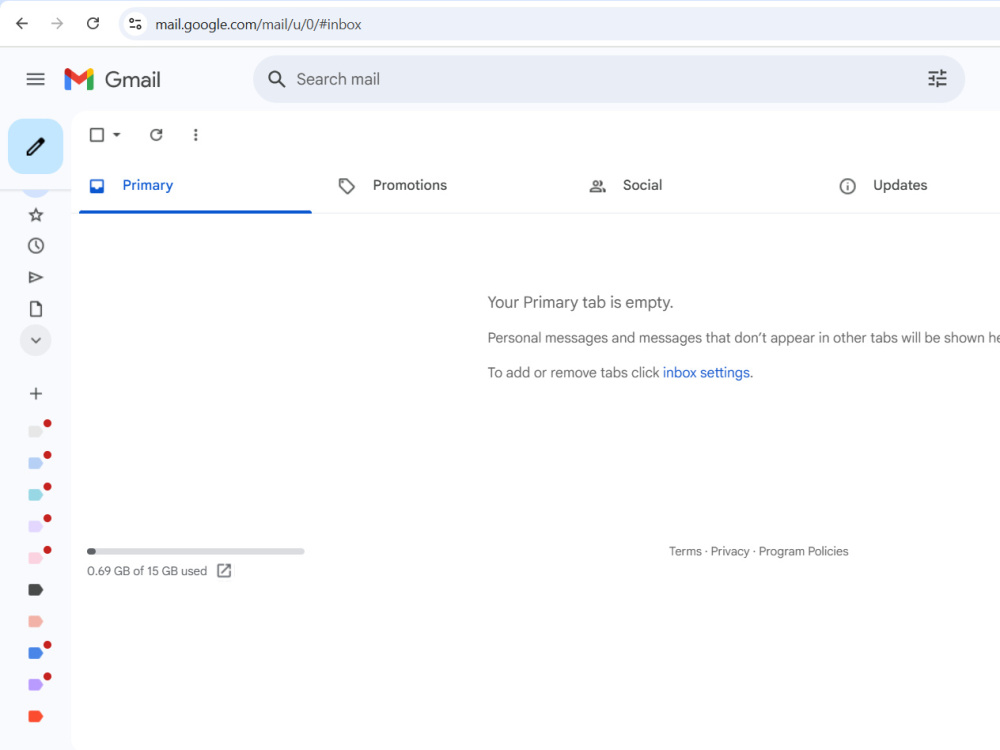Open the bright orange-red label
The image size is (1000, 750).
pyautogui.click(x=36, y=716)
